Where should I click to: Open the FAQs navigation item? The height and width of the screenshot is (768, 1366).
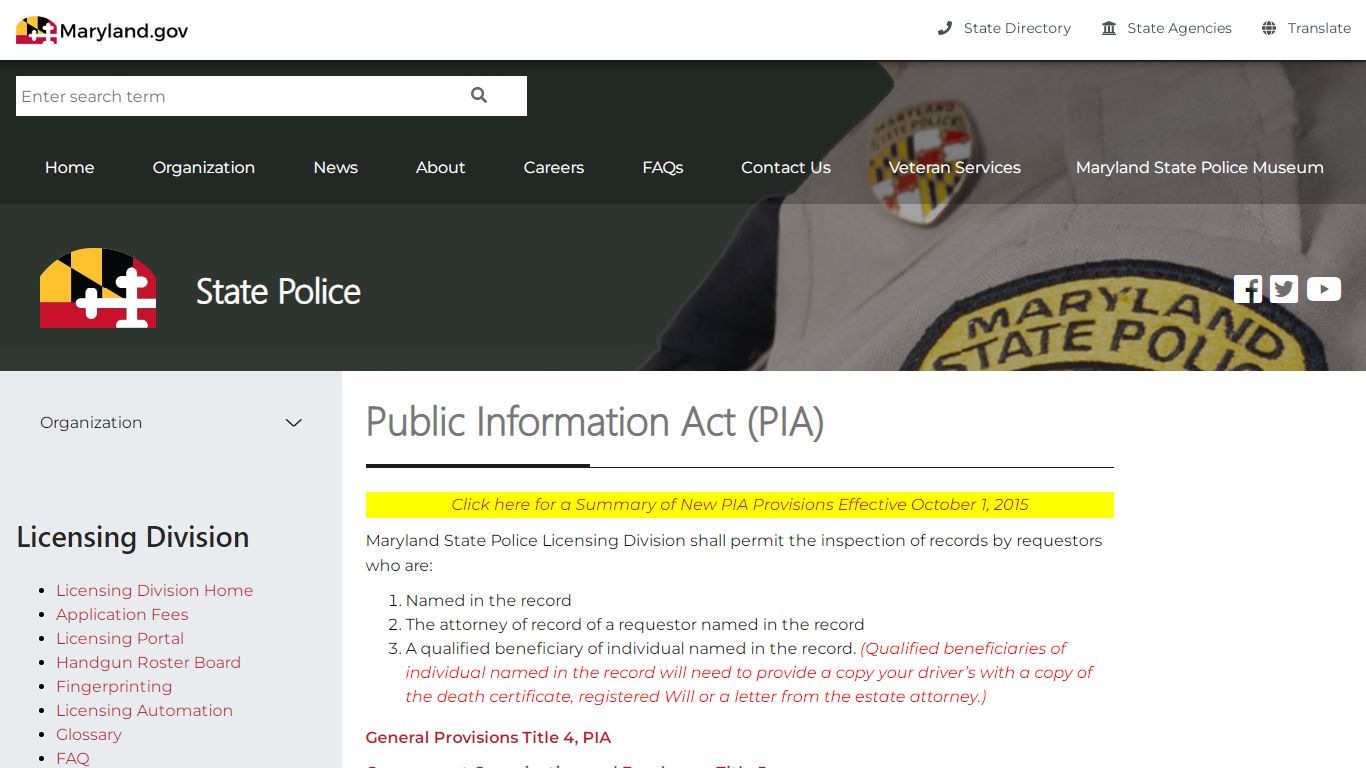click(663, 167)
